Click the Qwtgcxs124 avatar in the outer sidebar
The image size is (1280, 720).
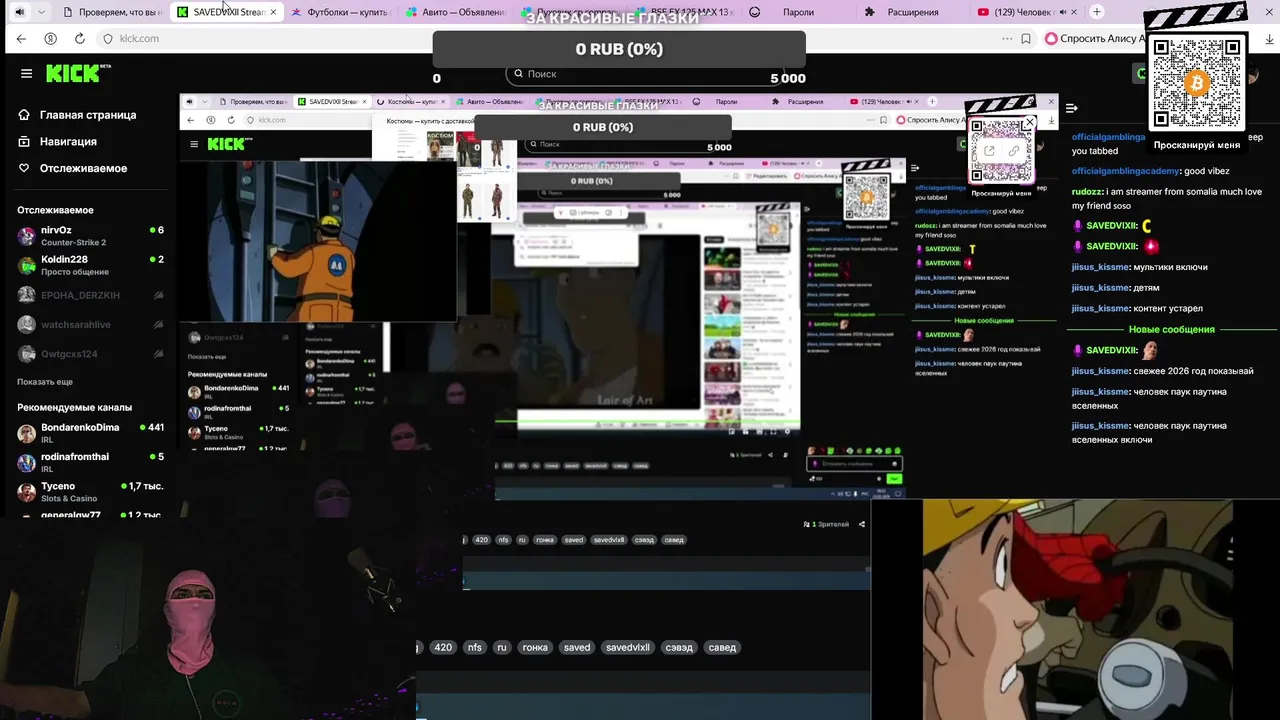26,354
